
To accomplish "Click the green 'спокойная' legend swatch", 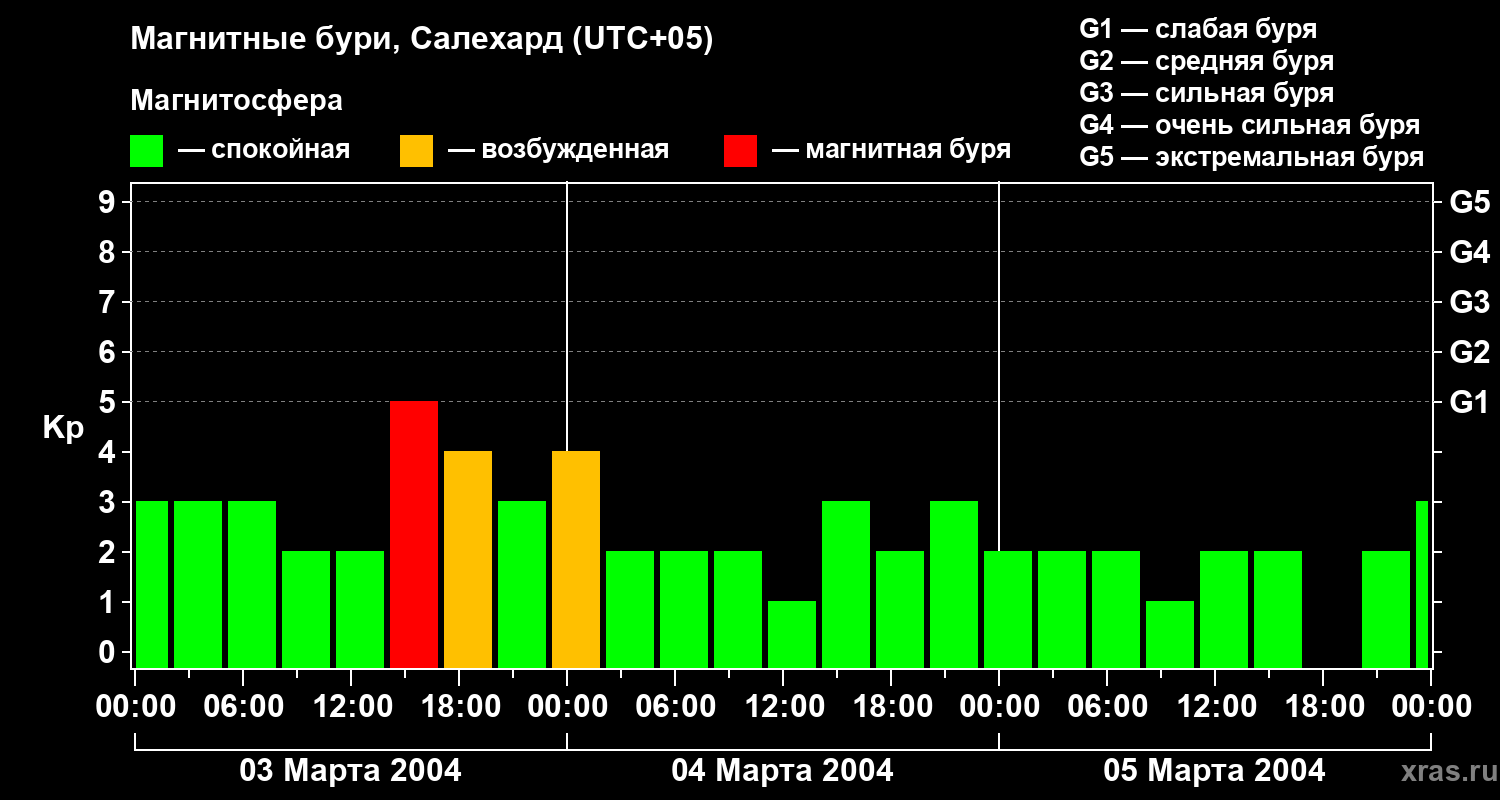I will 146,151.
